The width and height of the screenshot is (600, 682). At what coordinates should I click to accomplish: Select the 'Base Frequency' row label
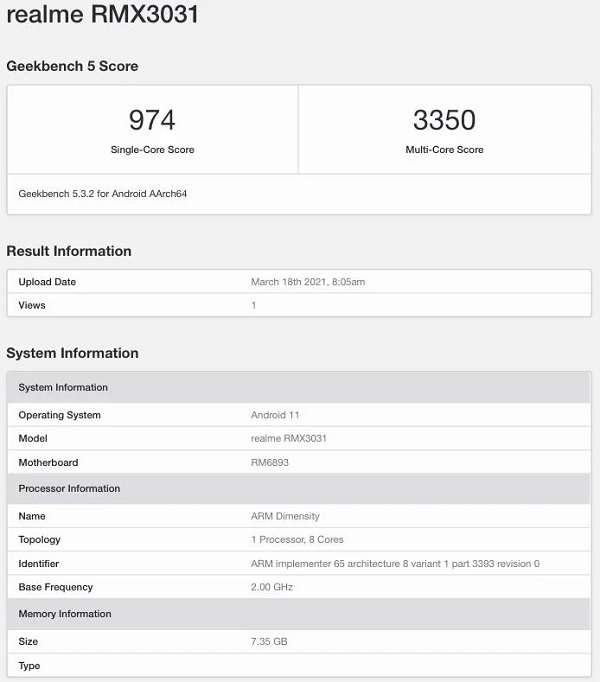(56, 587)
